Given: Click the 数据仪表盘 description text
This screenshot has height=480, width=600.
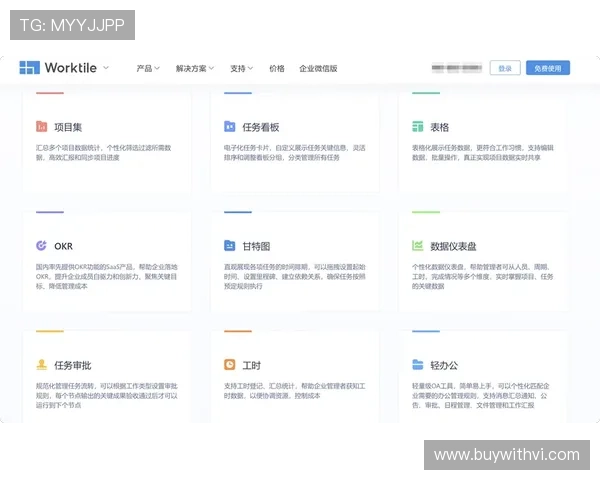Looking at the screenshot, I should 483,276.
